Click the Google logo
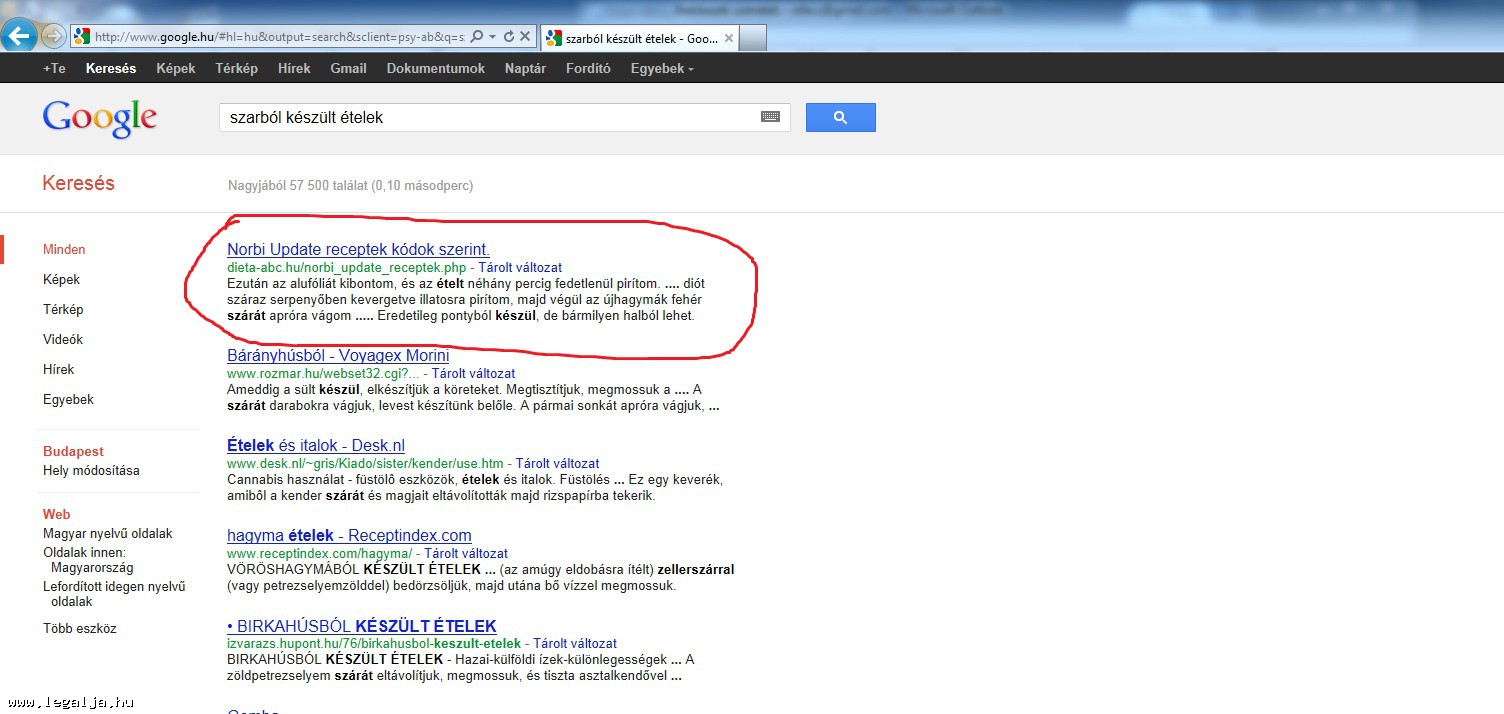The height and width of the screenshot is (714, 1504). (x=100, y=118)
